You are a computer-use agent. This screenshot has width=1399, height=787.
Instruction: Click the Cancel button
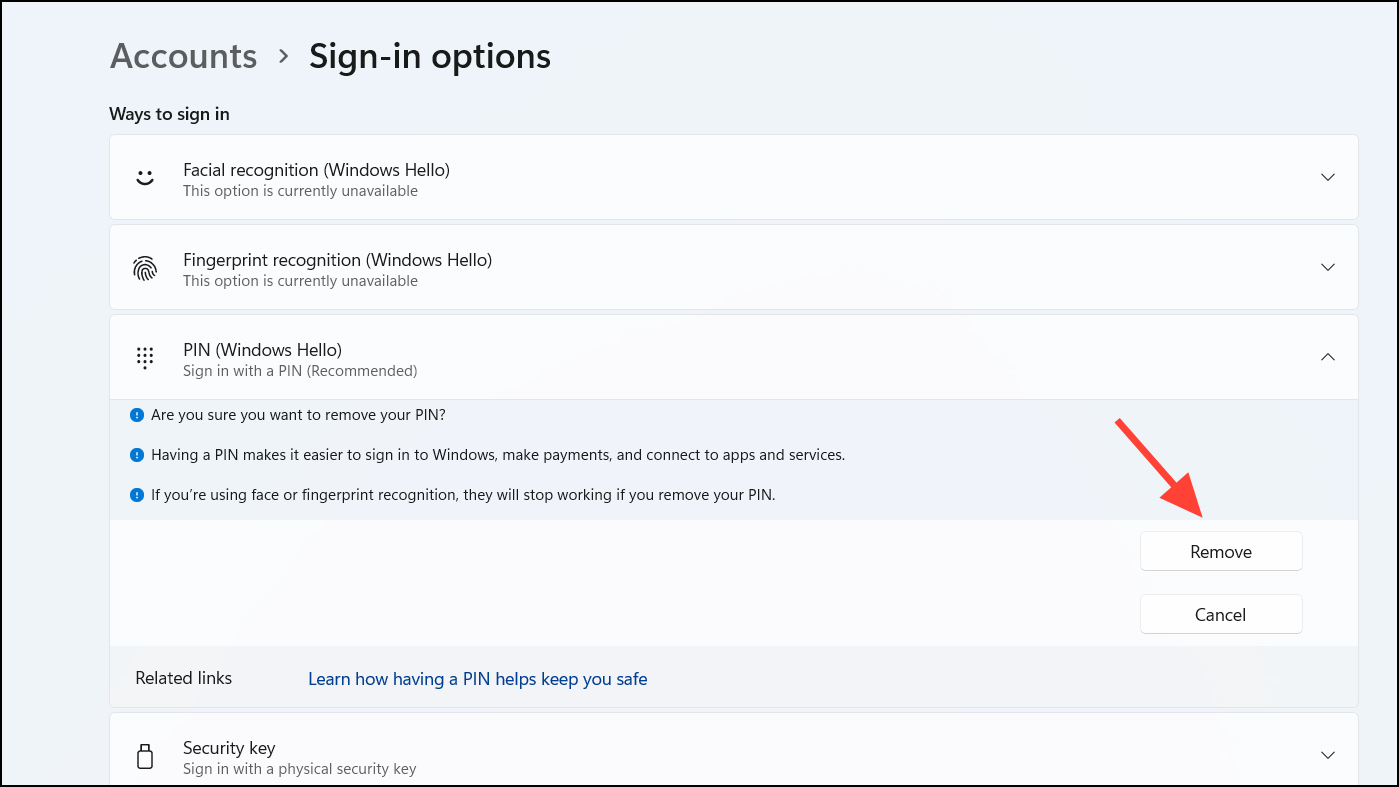tap(1221, 614)
